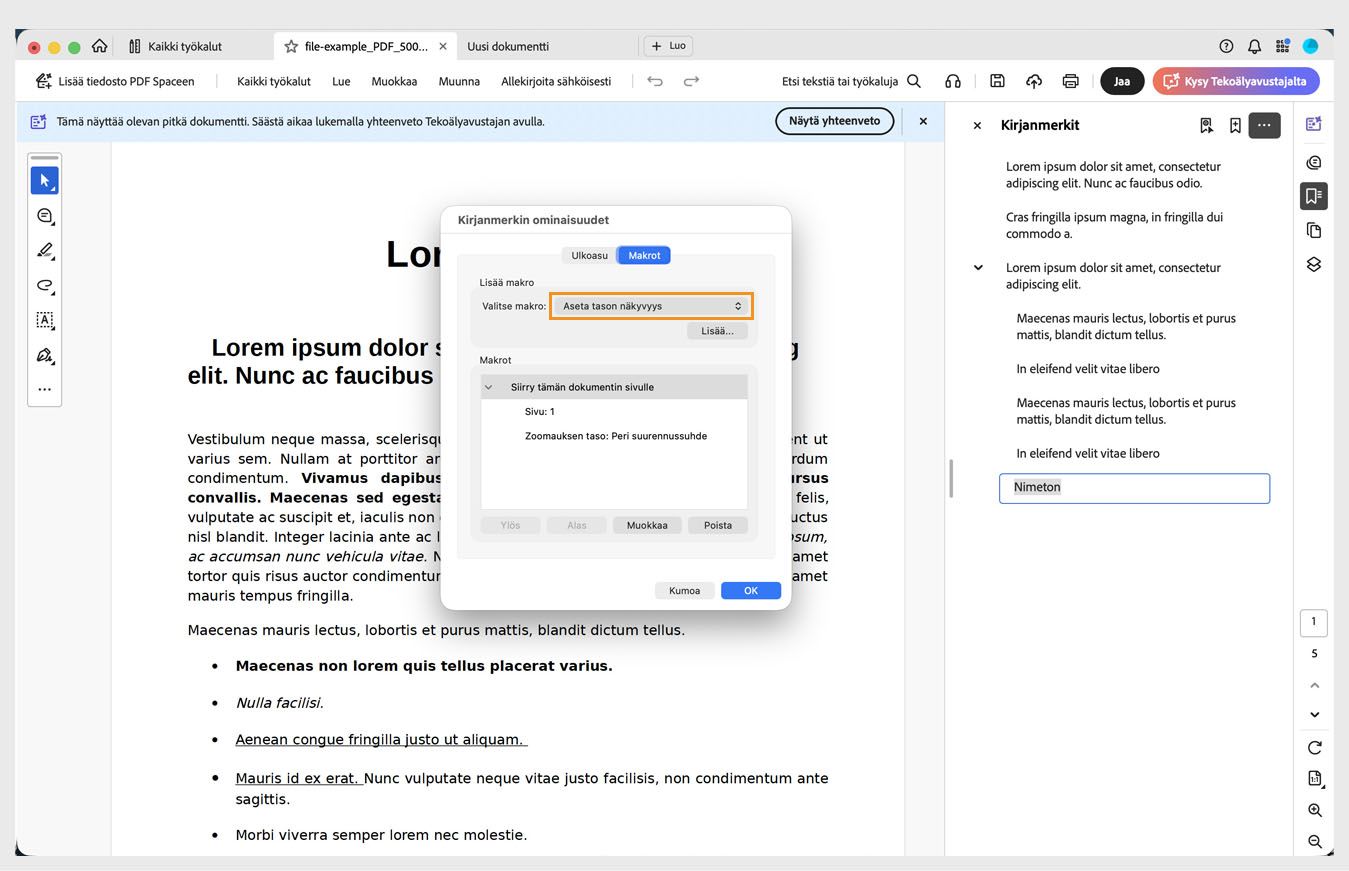Undo the last action

coord(655,81)
